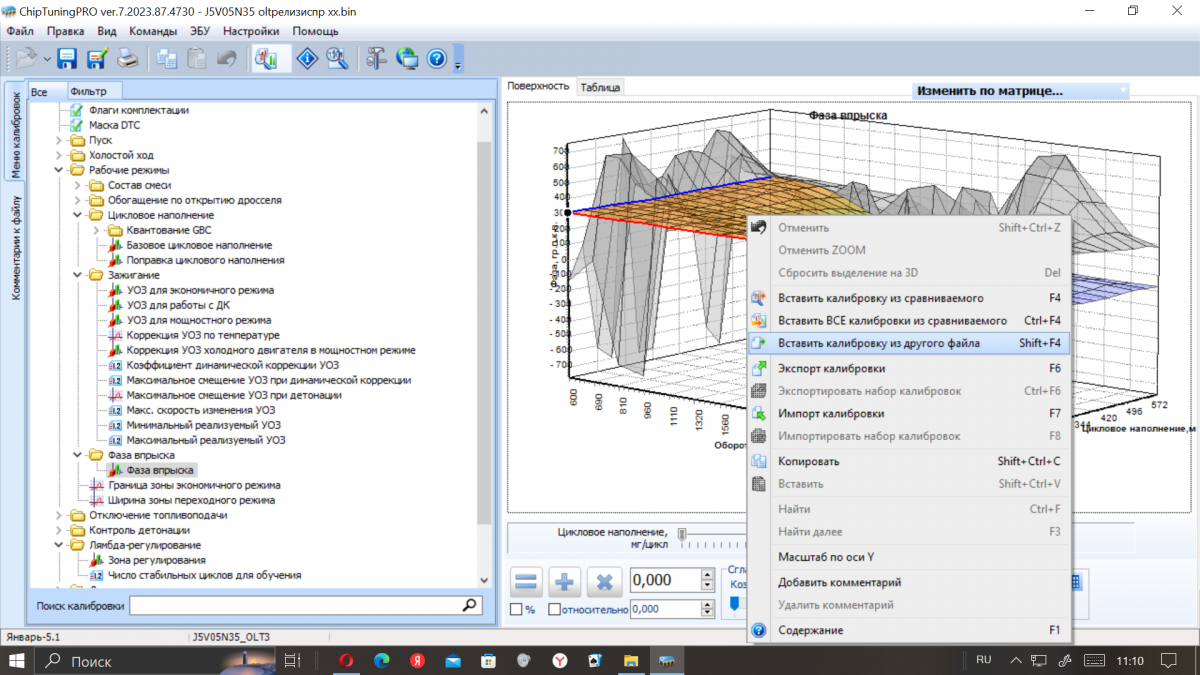Viewport: 1200px width, 675px height.
Task: Click the Print toolbar icon
Action: (x=128, y=58)
